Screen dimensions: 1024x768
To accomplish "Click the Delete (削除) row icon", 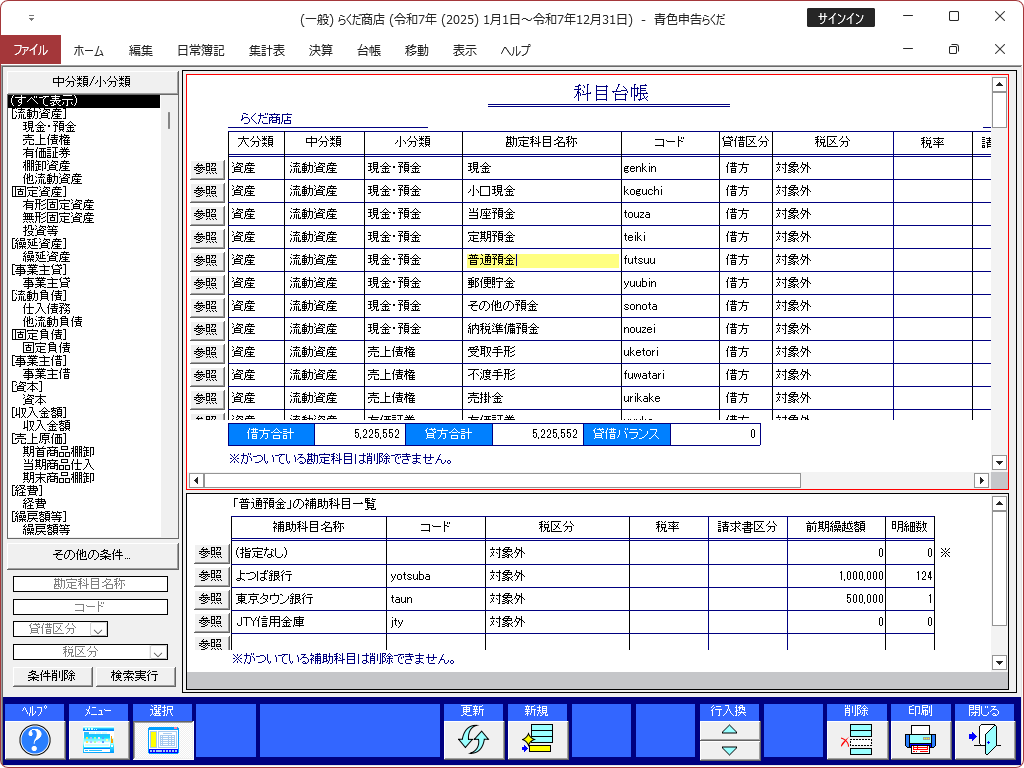I will click(x=857, y=740).
